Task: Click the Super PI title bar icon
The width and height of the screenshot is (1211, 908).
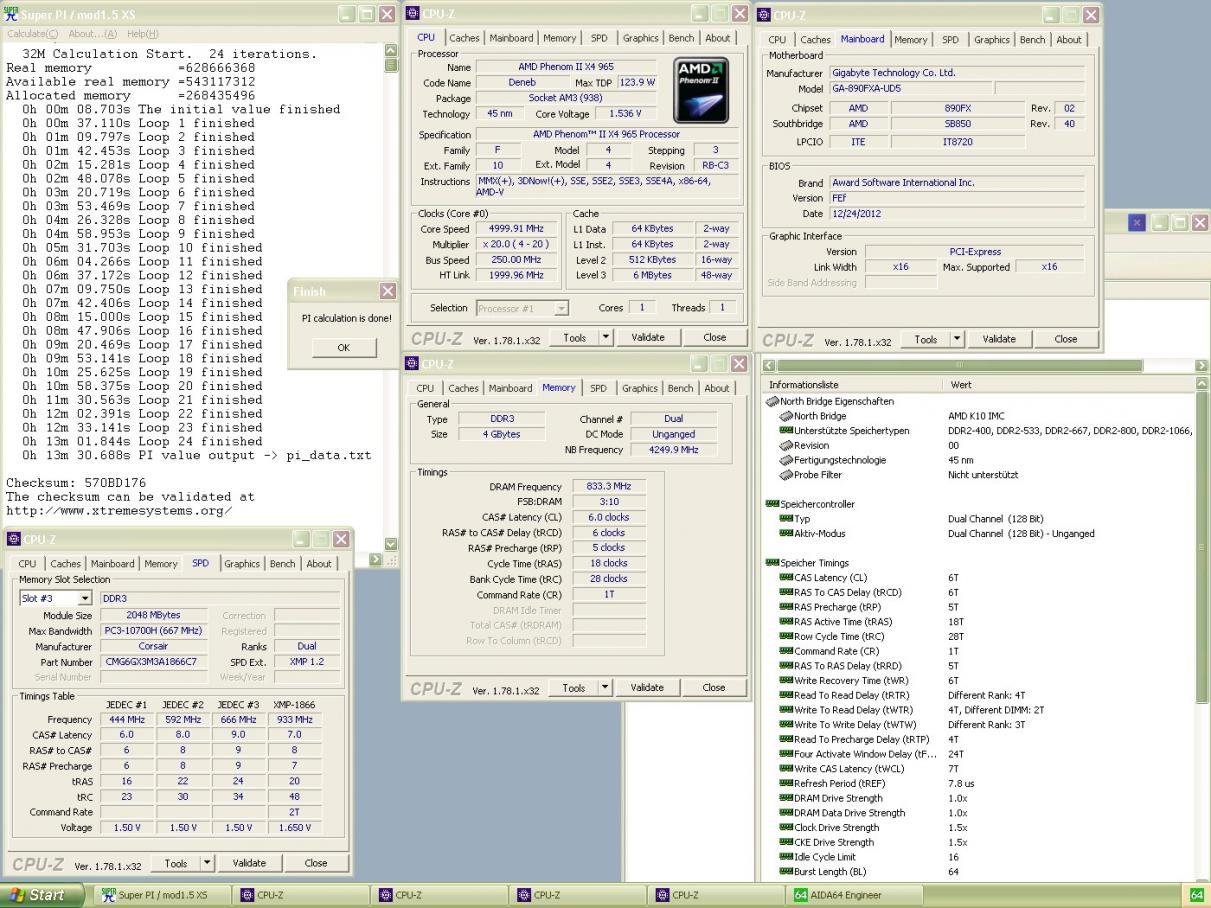Action: pos(11,14)
